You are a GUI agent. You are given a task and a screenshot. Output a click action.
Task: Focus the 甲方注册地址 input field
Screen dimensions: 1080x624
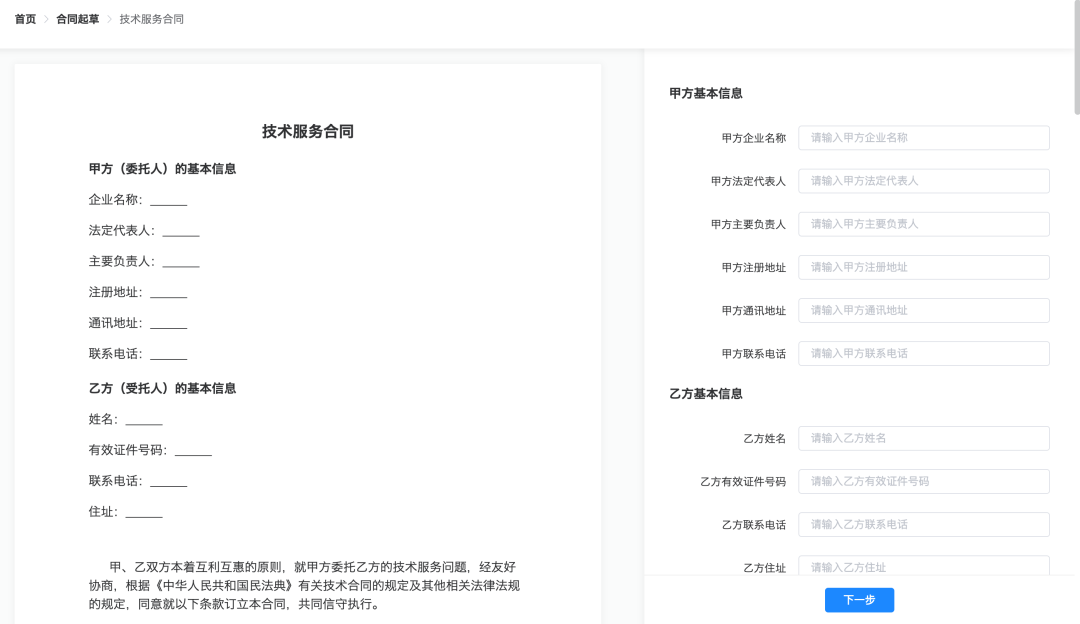click(924, 267)
